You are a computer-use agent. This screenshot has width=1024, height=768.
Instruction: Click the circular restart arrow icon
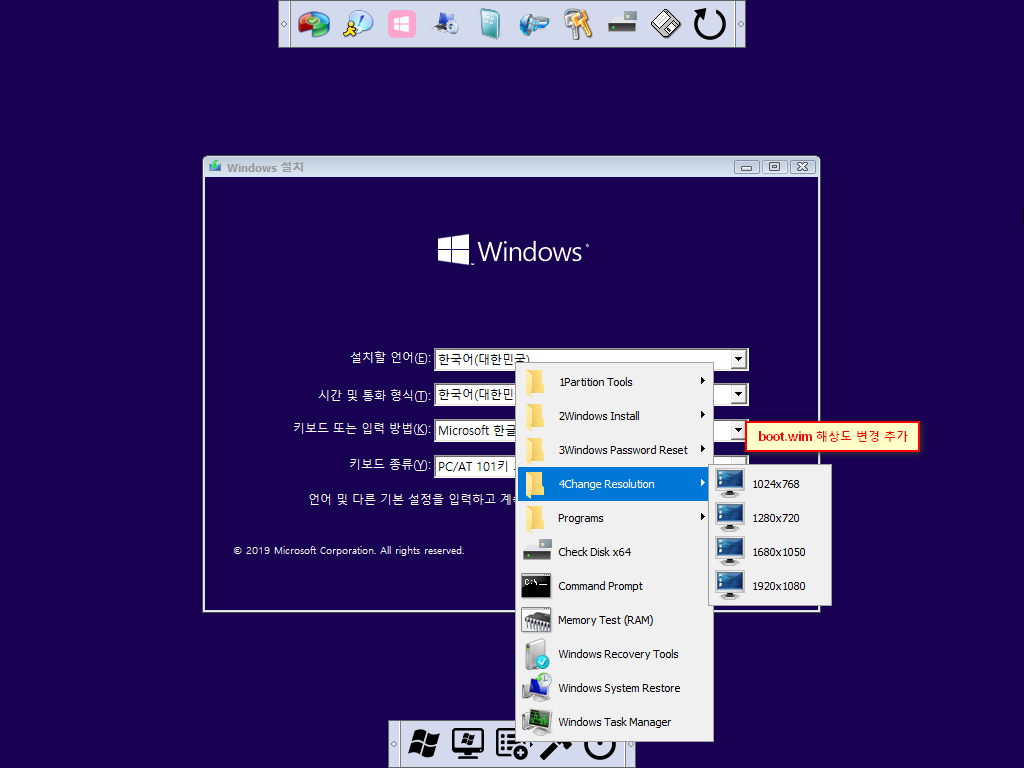click(x=710, y=25)
